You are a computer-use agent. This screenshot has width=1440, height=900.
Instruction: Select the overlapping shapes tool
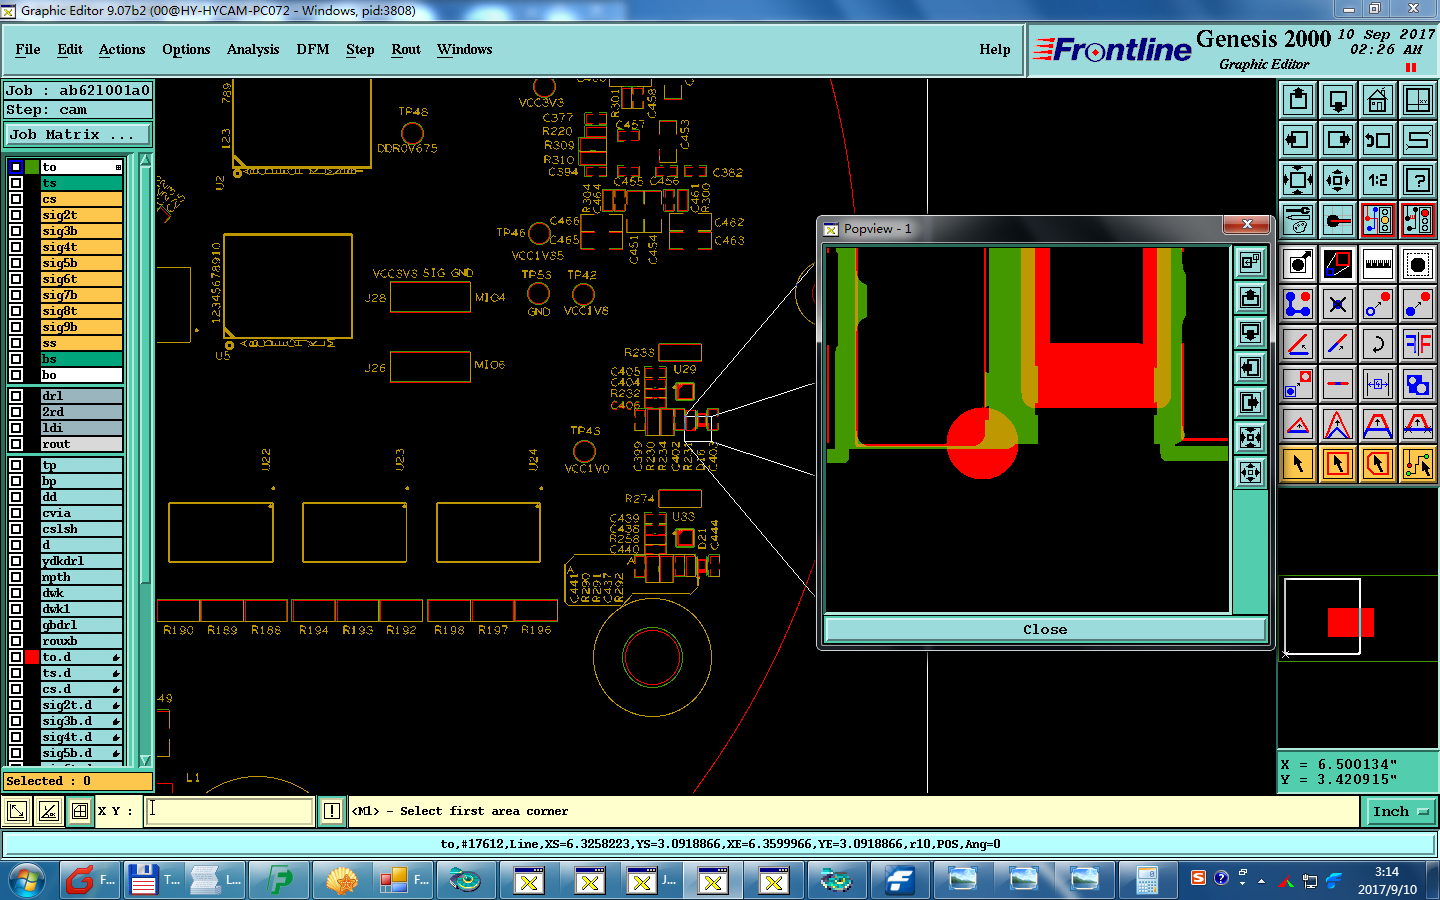pos(1418,384)
